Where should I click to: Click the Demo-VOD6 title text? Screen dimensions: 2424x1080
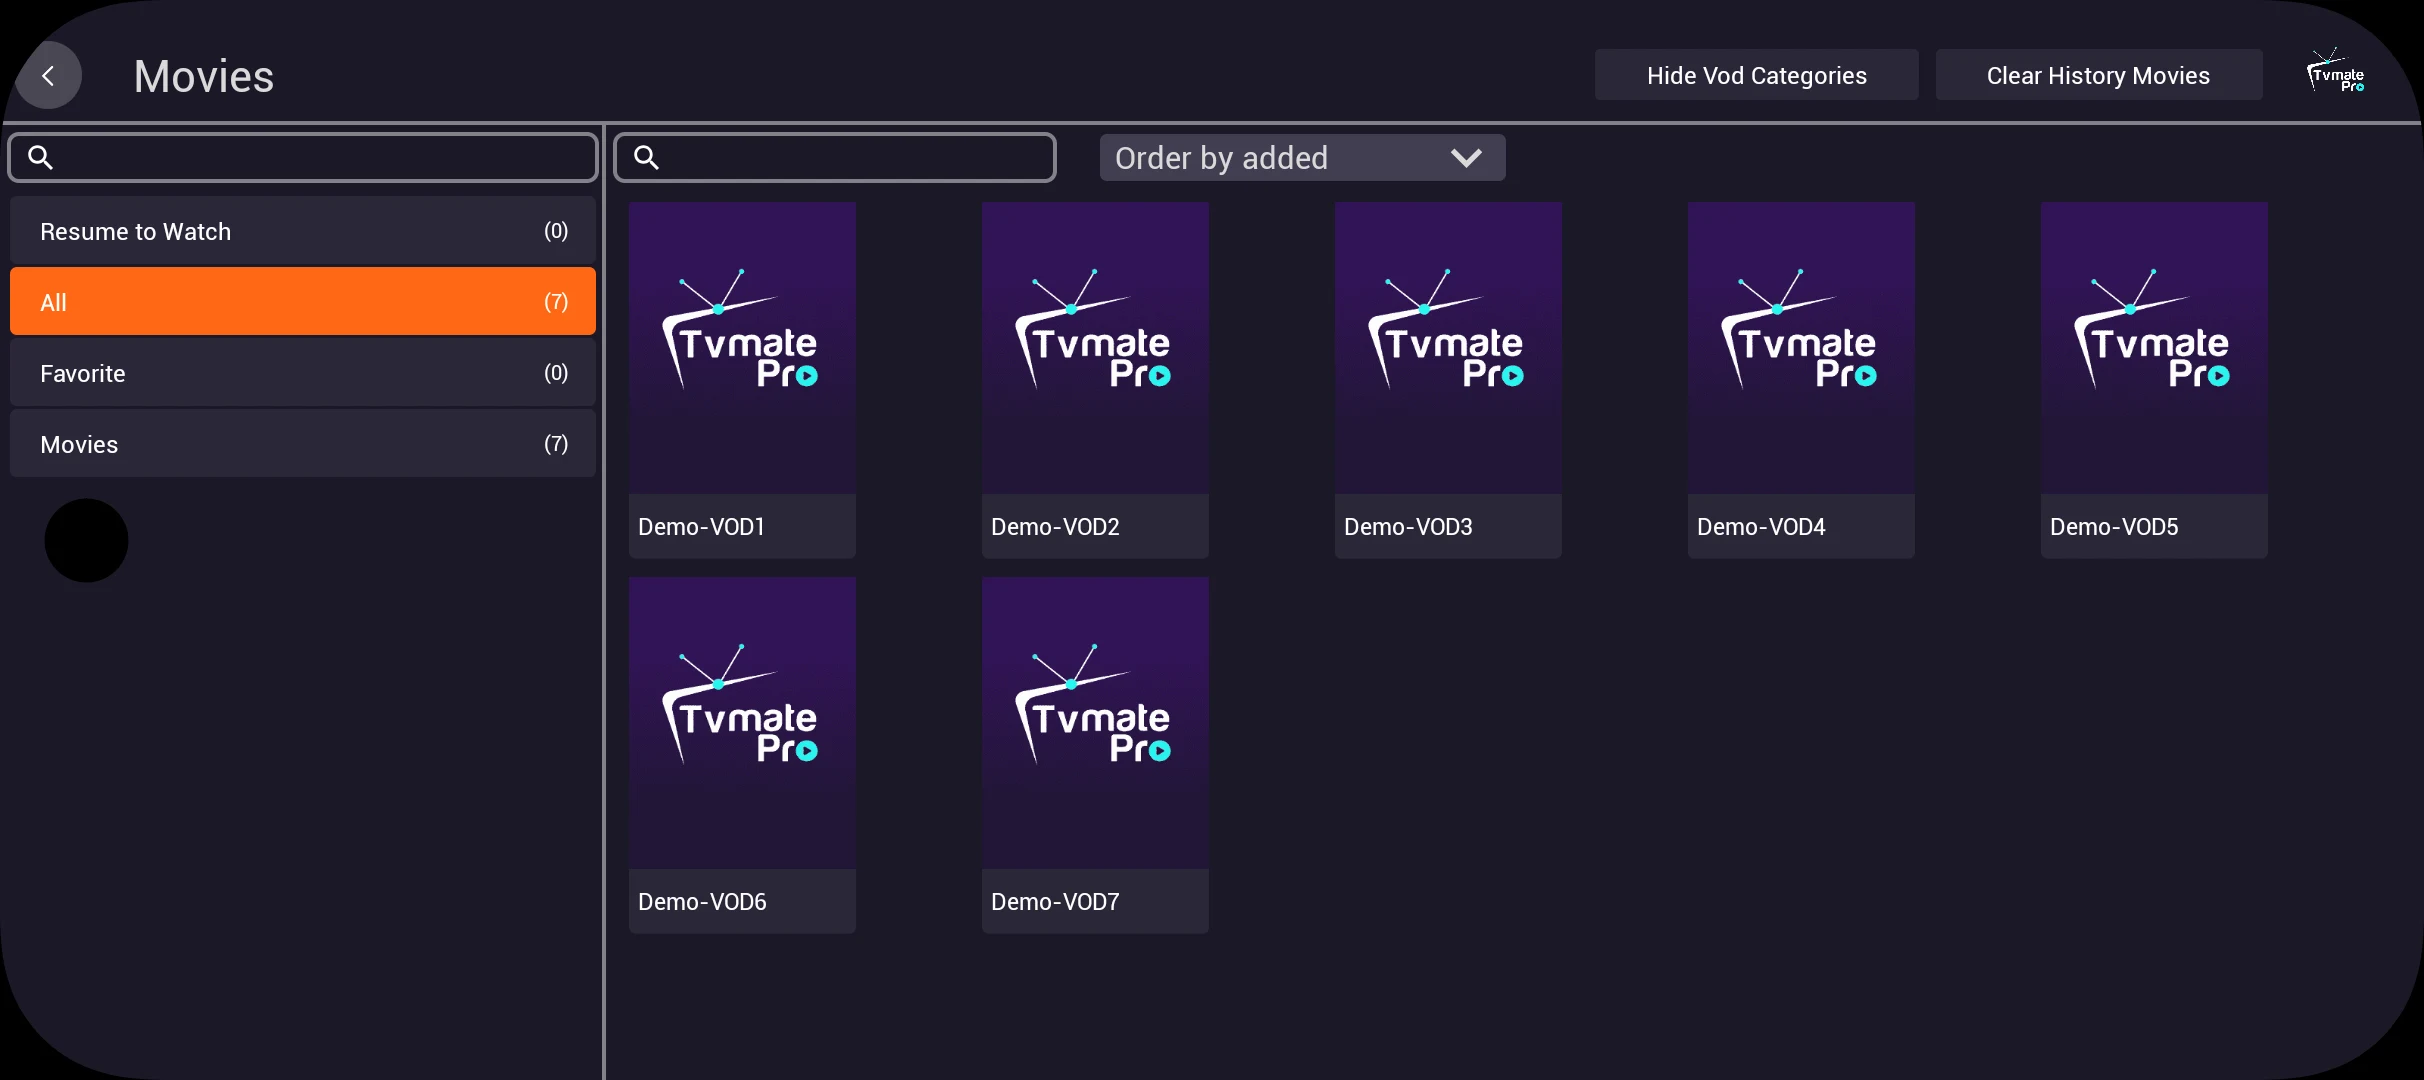point(702,902)
